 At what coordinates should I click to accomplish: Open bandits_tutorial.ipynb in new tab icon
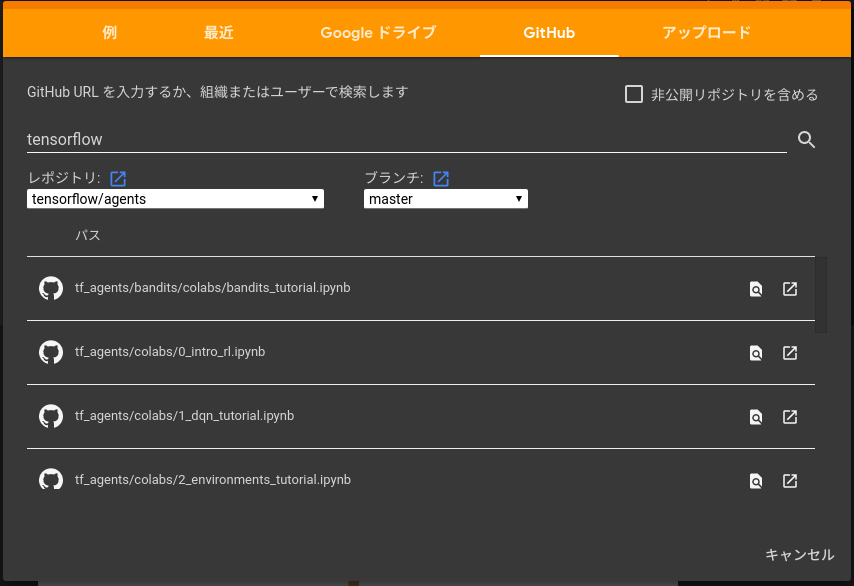(790, 289)
